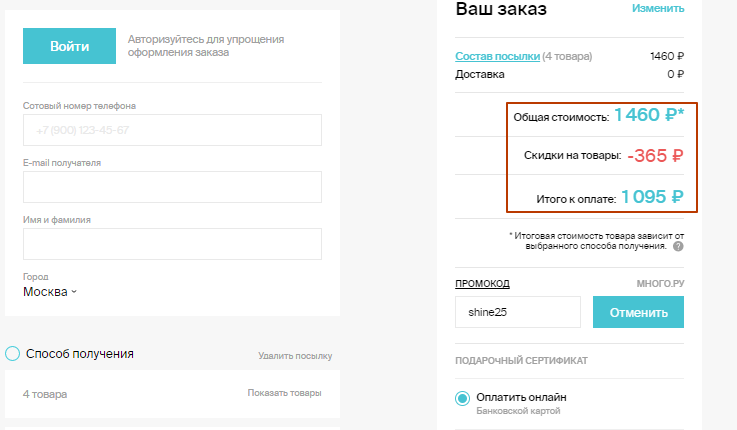Click the Банковской картой payment caption
The height and width of the screenshot is (430, 737).
518,411
